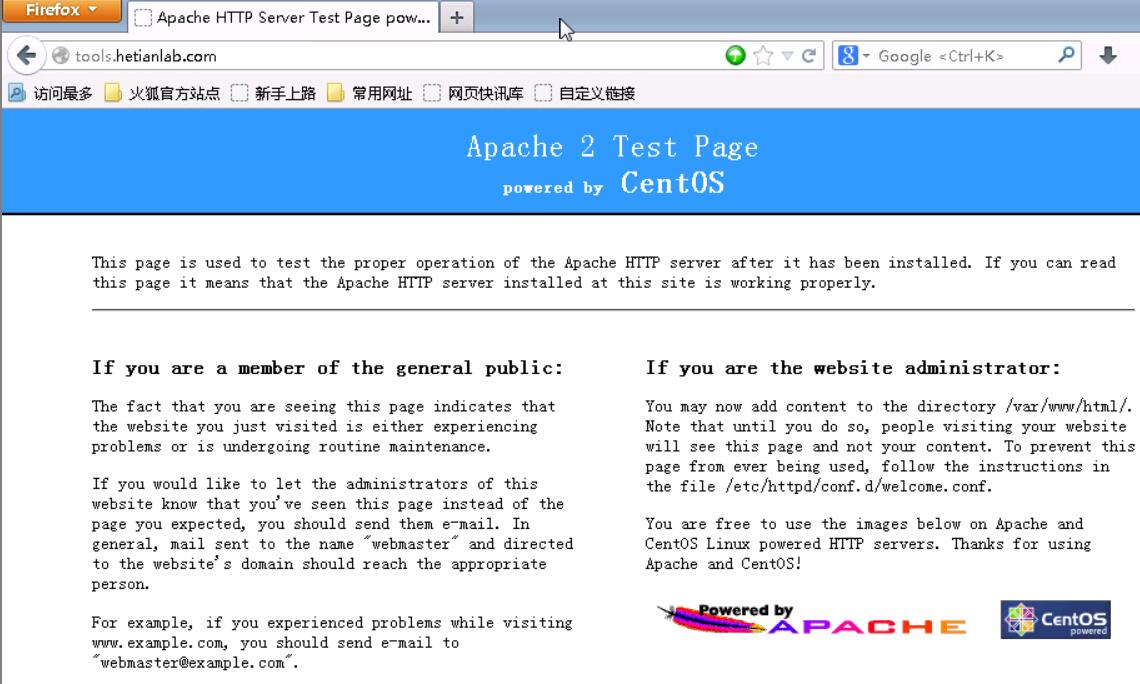Screen dimensions: 1140x684
Task: Click the site identity globe icon
Action: point(61,56)
